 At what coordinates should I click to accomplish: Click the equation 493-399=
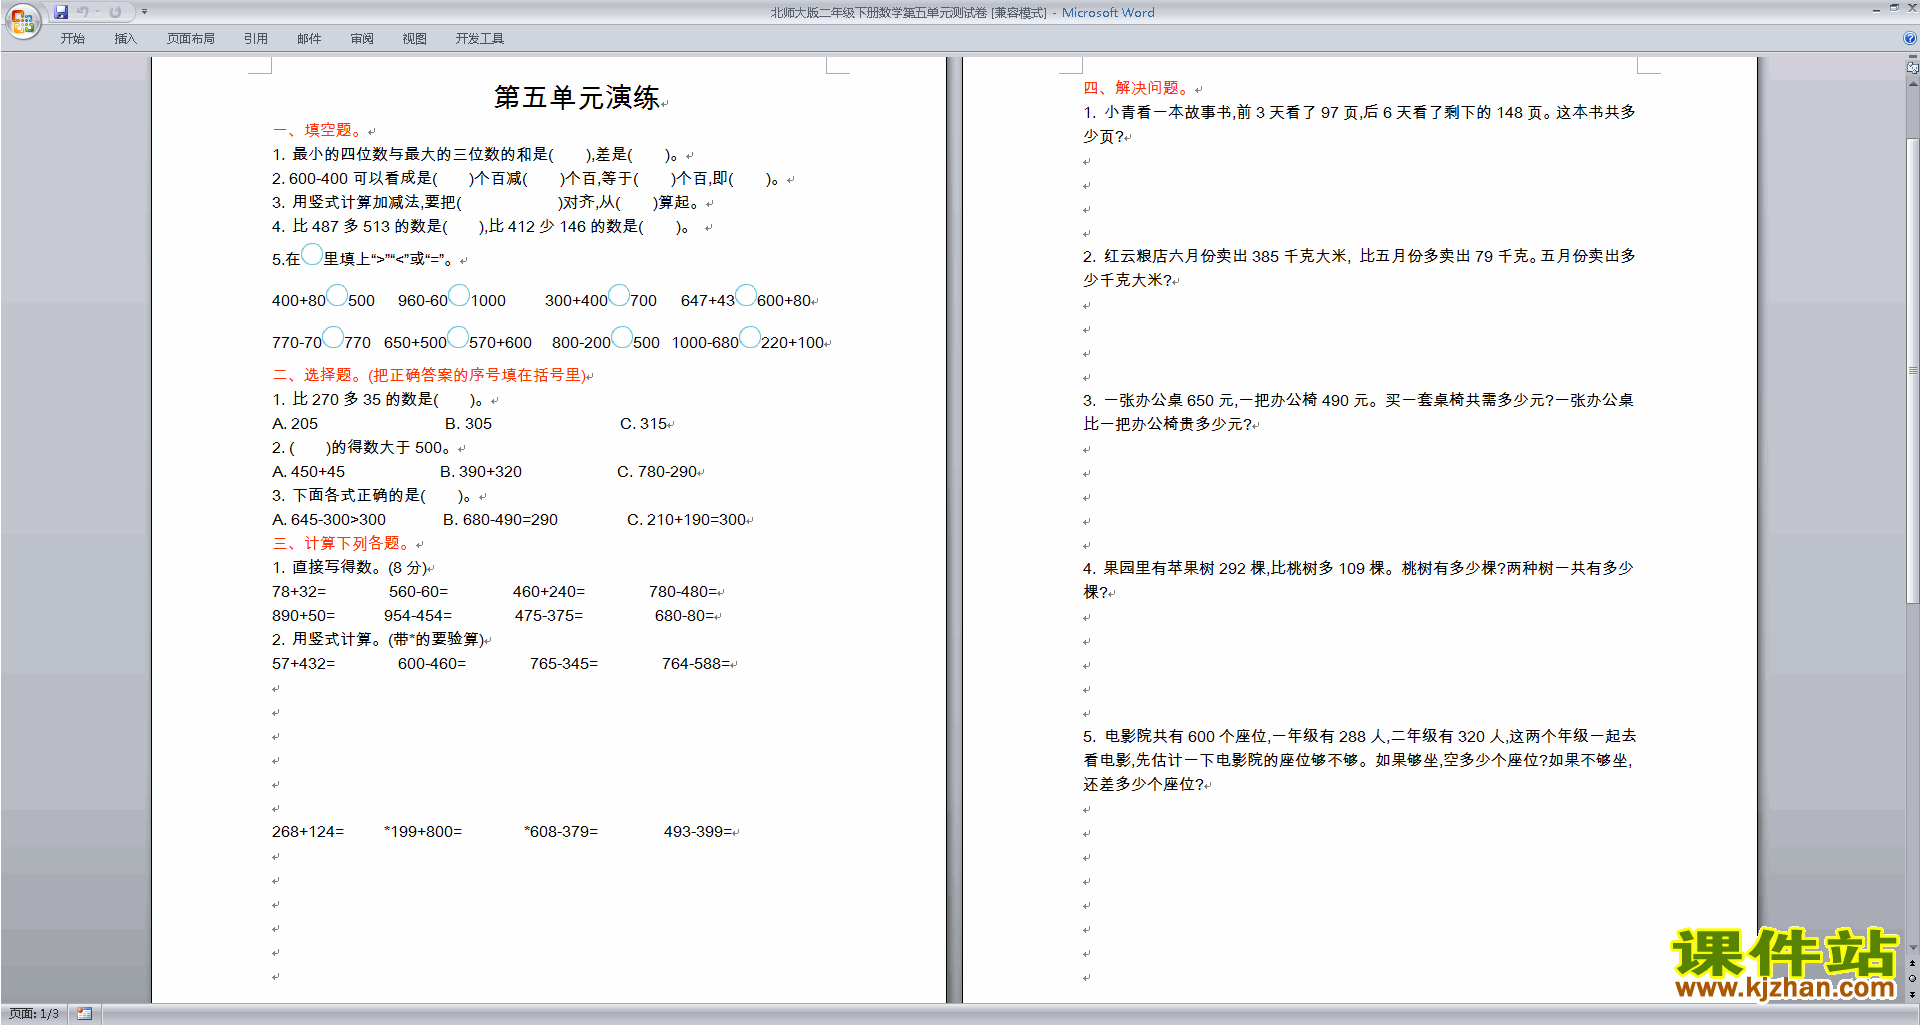(x=698, y=832)
